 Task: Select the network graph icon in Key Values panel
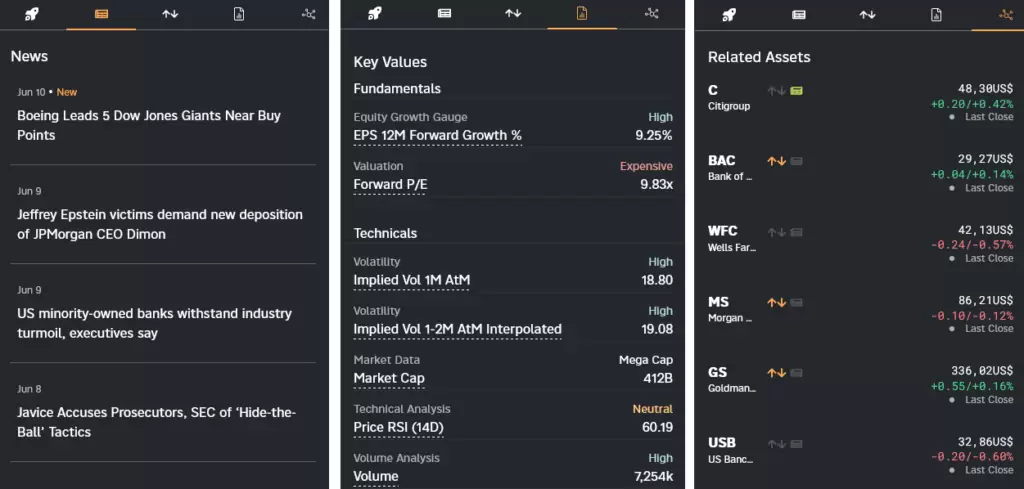pos(652,14)
